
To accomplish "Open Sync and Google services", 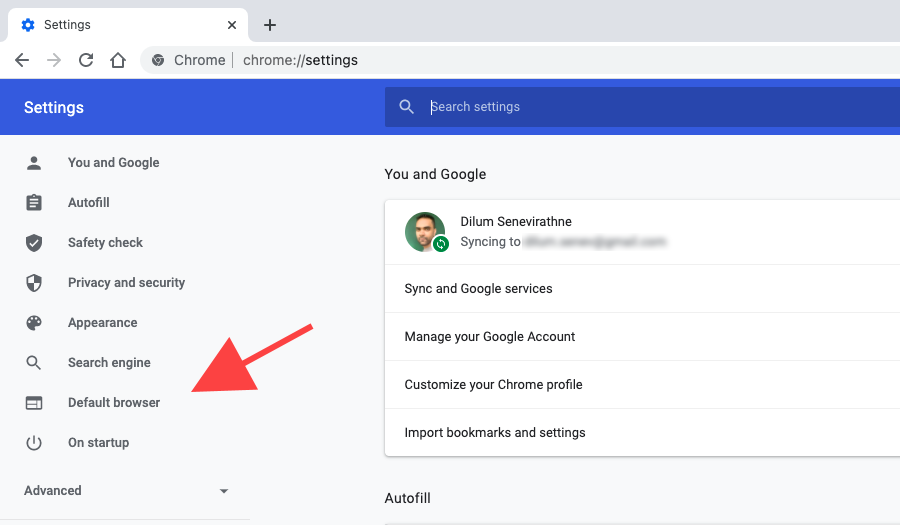I will (x=642, y=289).
